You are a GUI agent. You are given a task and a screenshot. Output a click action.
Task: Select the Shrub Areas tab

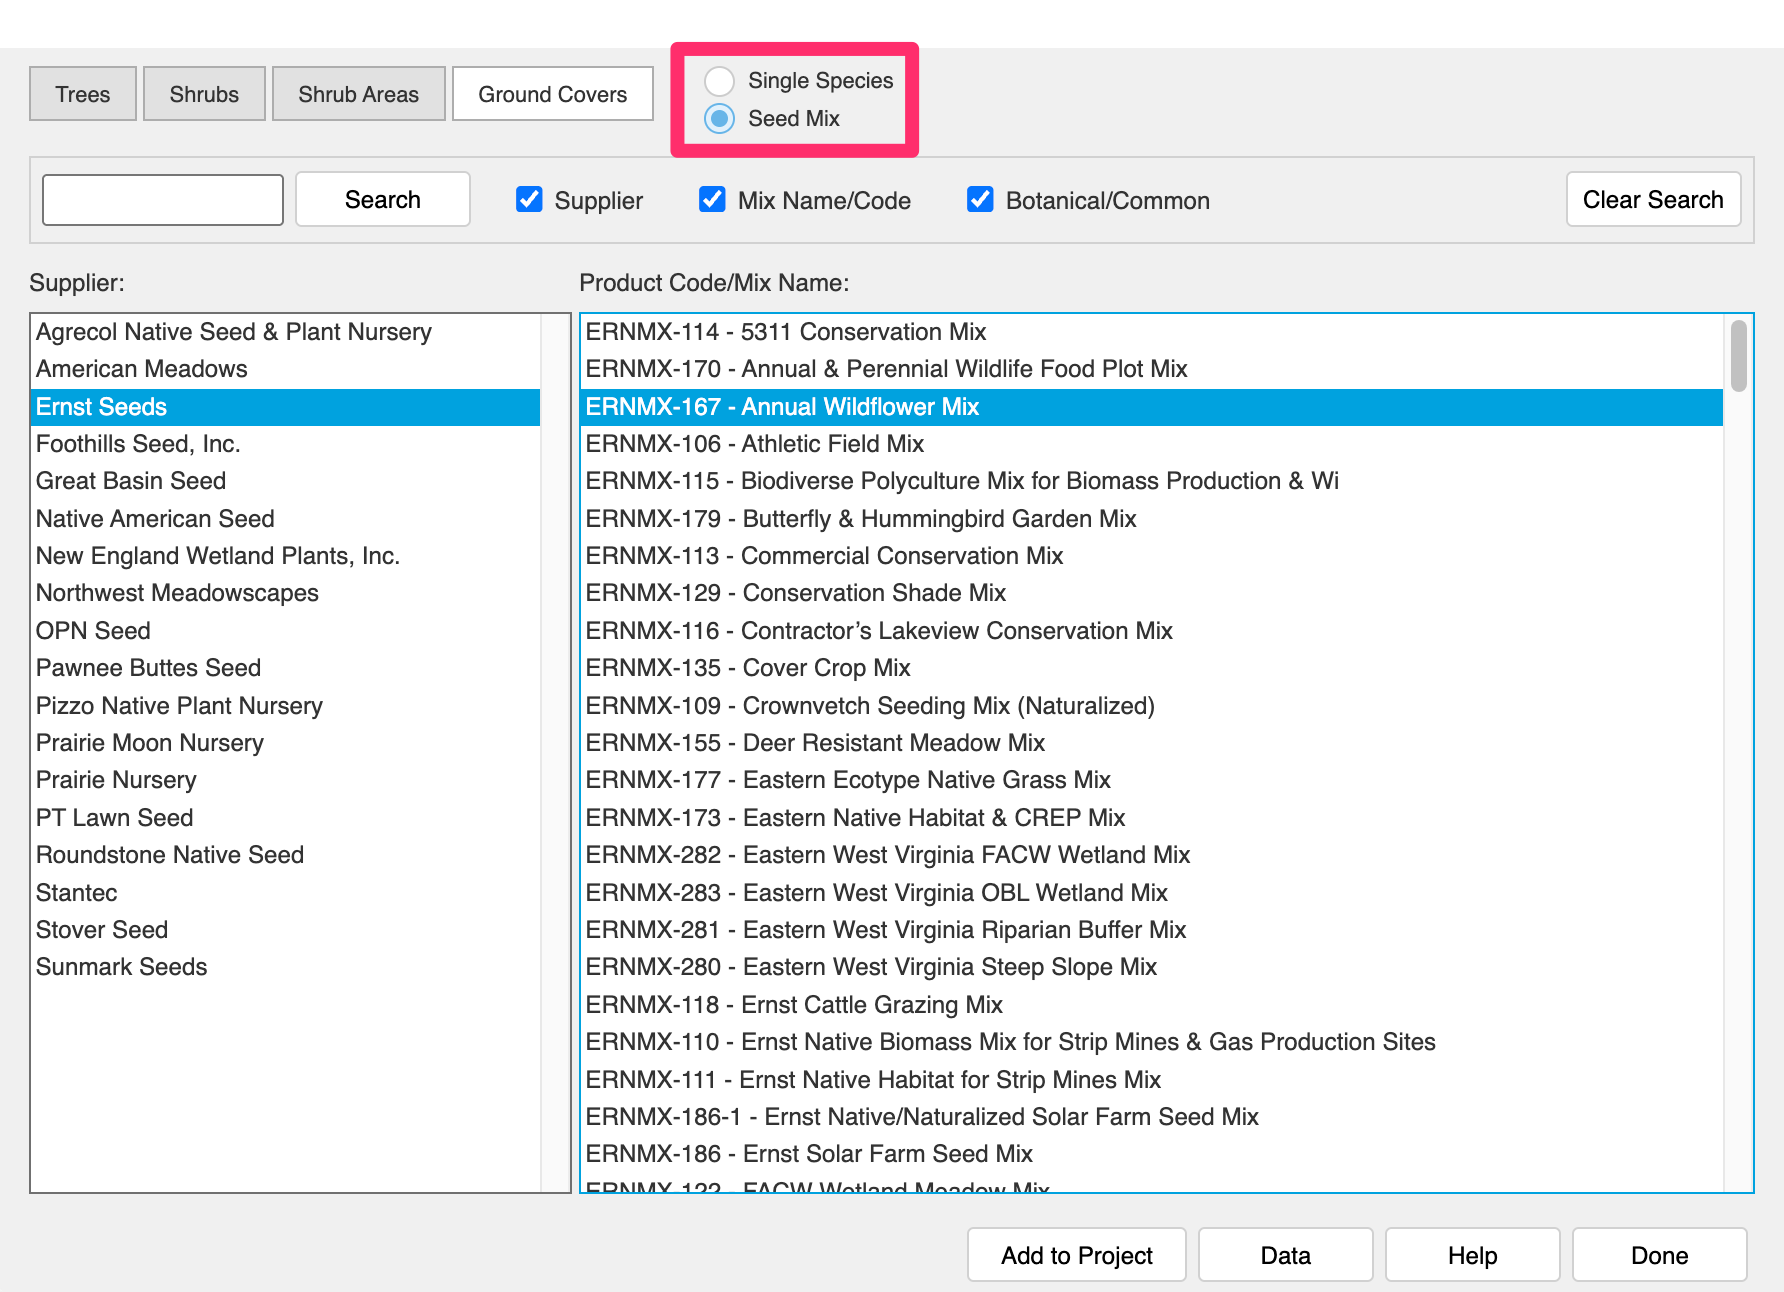pyautogui.click(x=358, y=94)
